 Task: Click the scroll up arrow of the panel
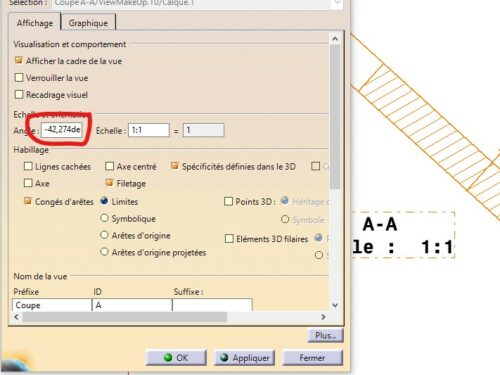[x=335, y=39]
